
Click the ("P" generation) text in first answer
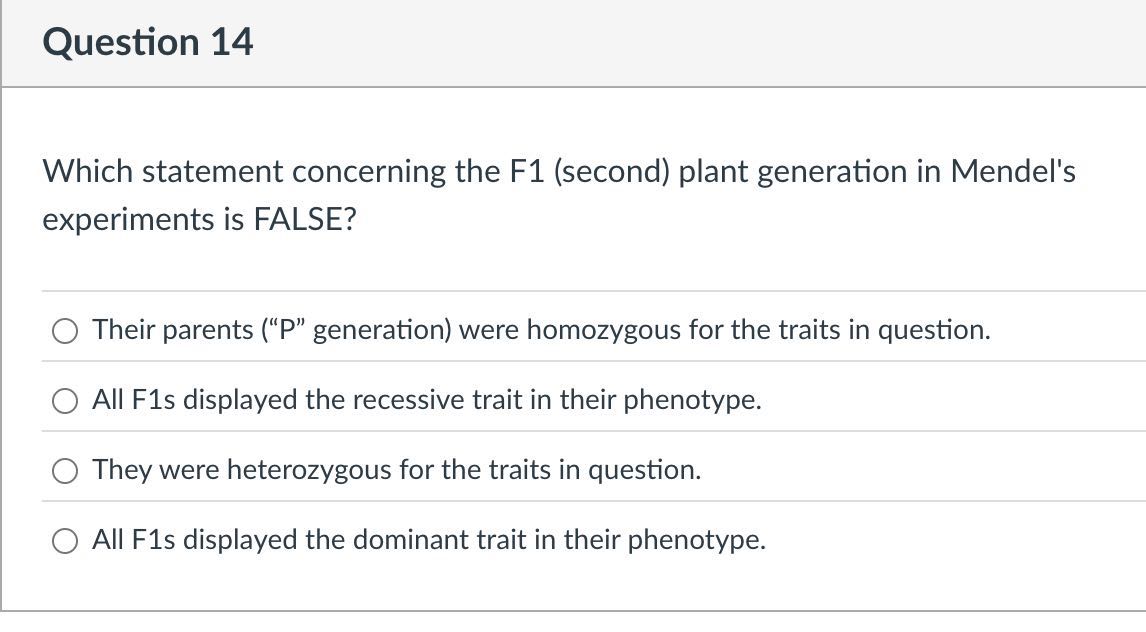tap(357, 330)
